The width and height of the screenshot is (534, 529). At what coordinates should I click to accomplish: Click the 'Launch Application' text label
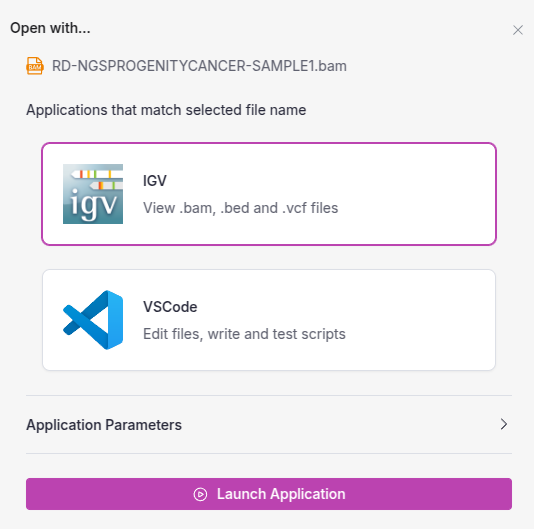point(281,494)
